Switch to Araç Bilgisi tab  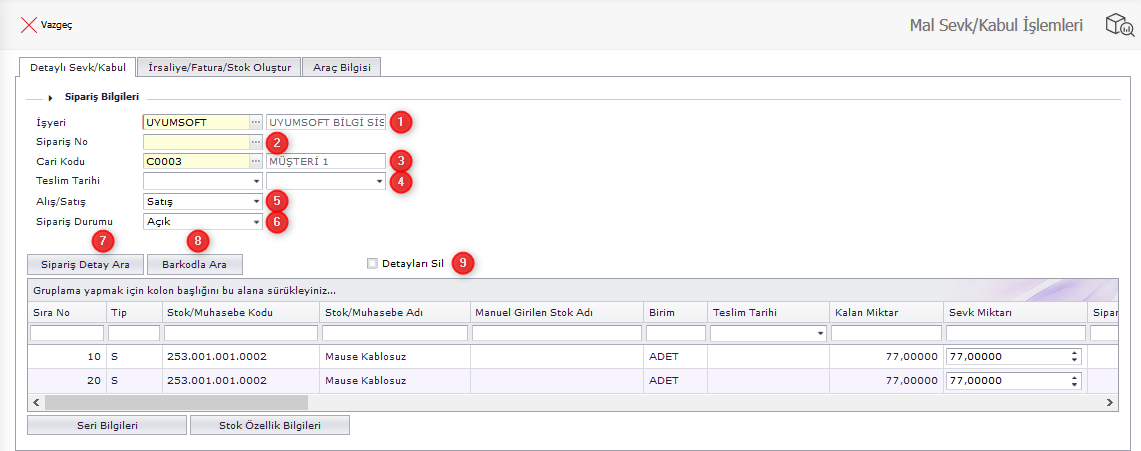coord(341,67)
